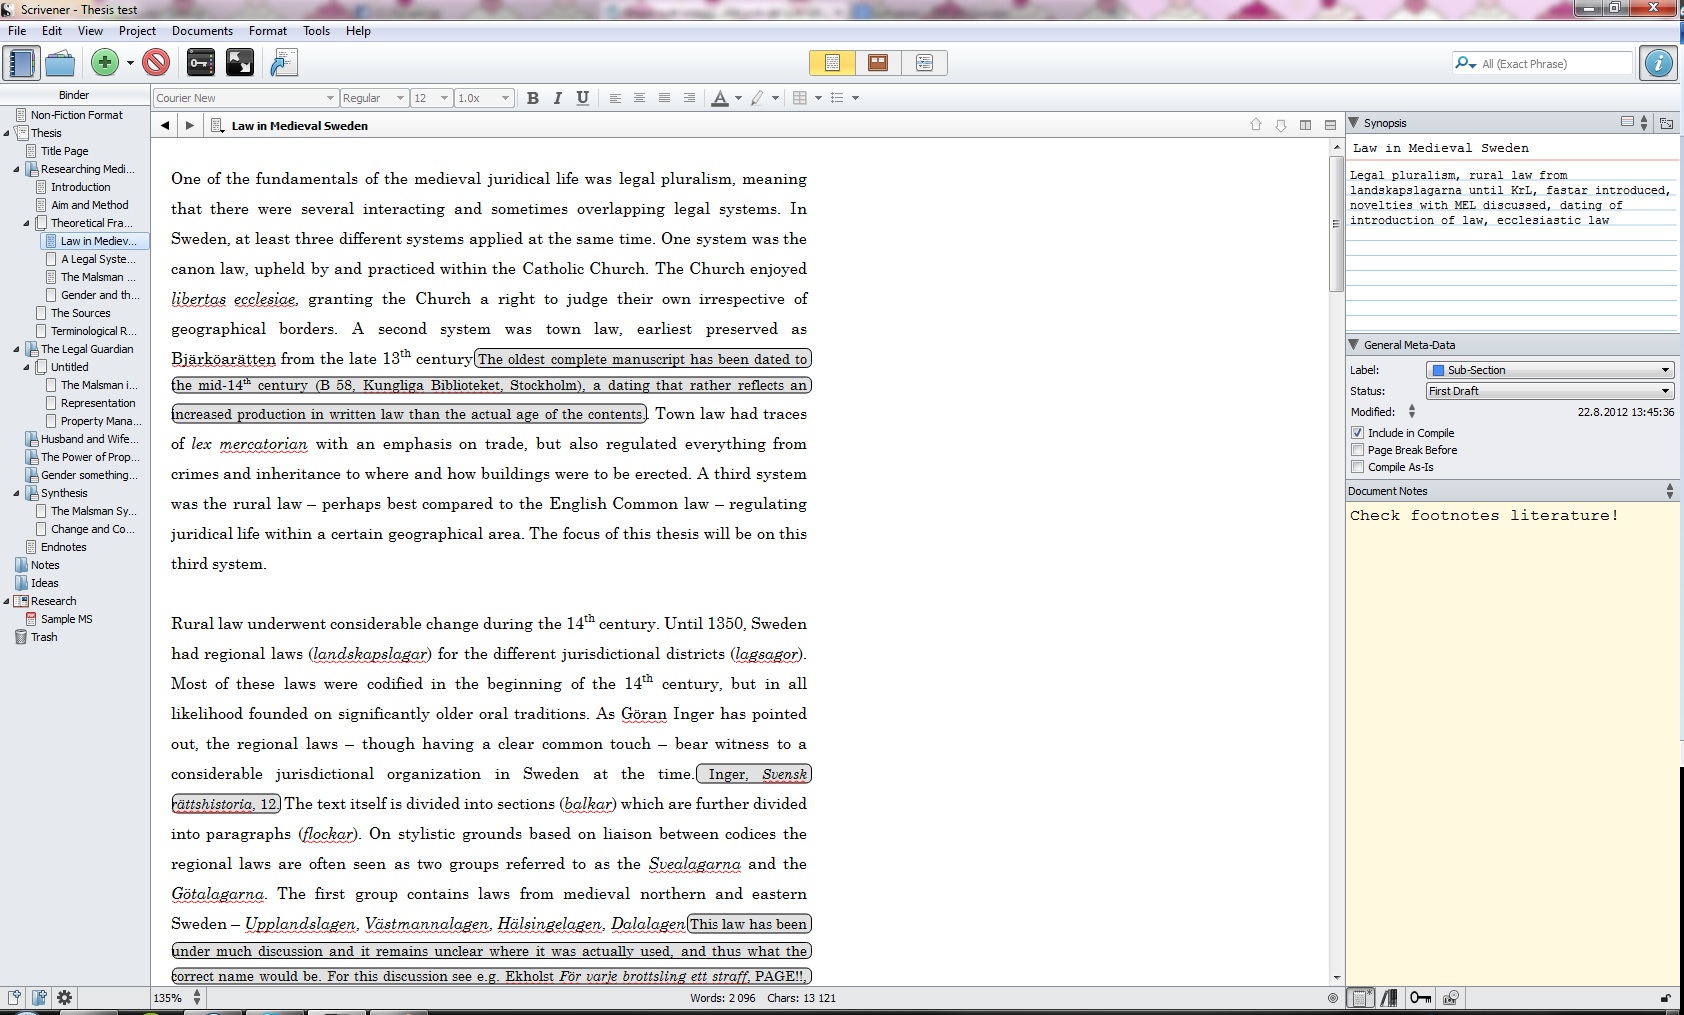Screen dimensions: 1684x1015
Task: Apply bold formatting with the B button
Action: tap(533, 98)
